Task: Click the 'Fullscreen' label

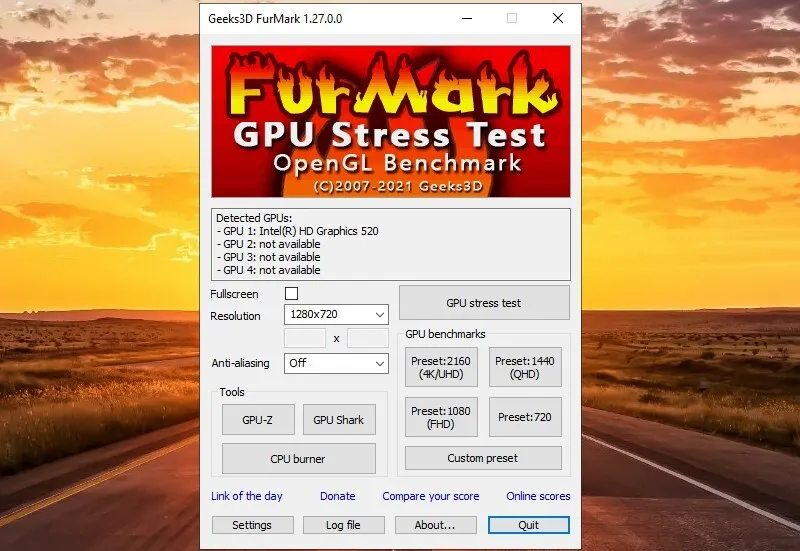Action: (234, 294)
